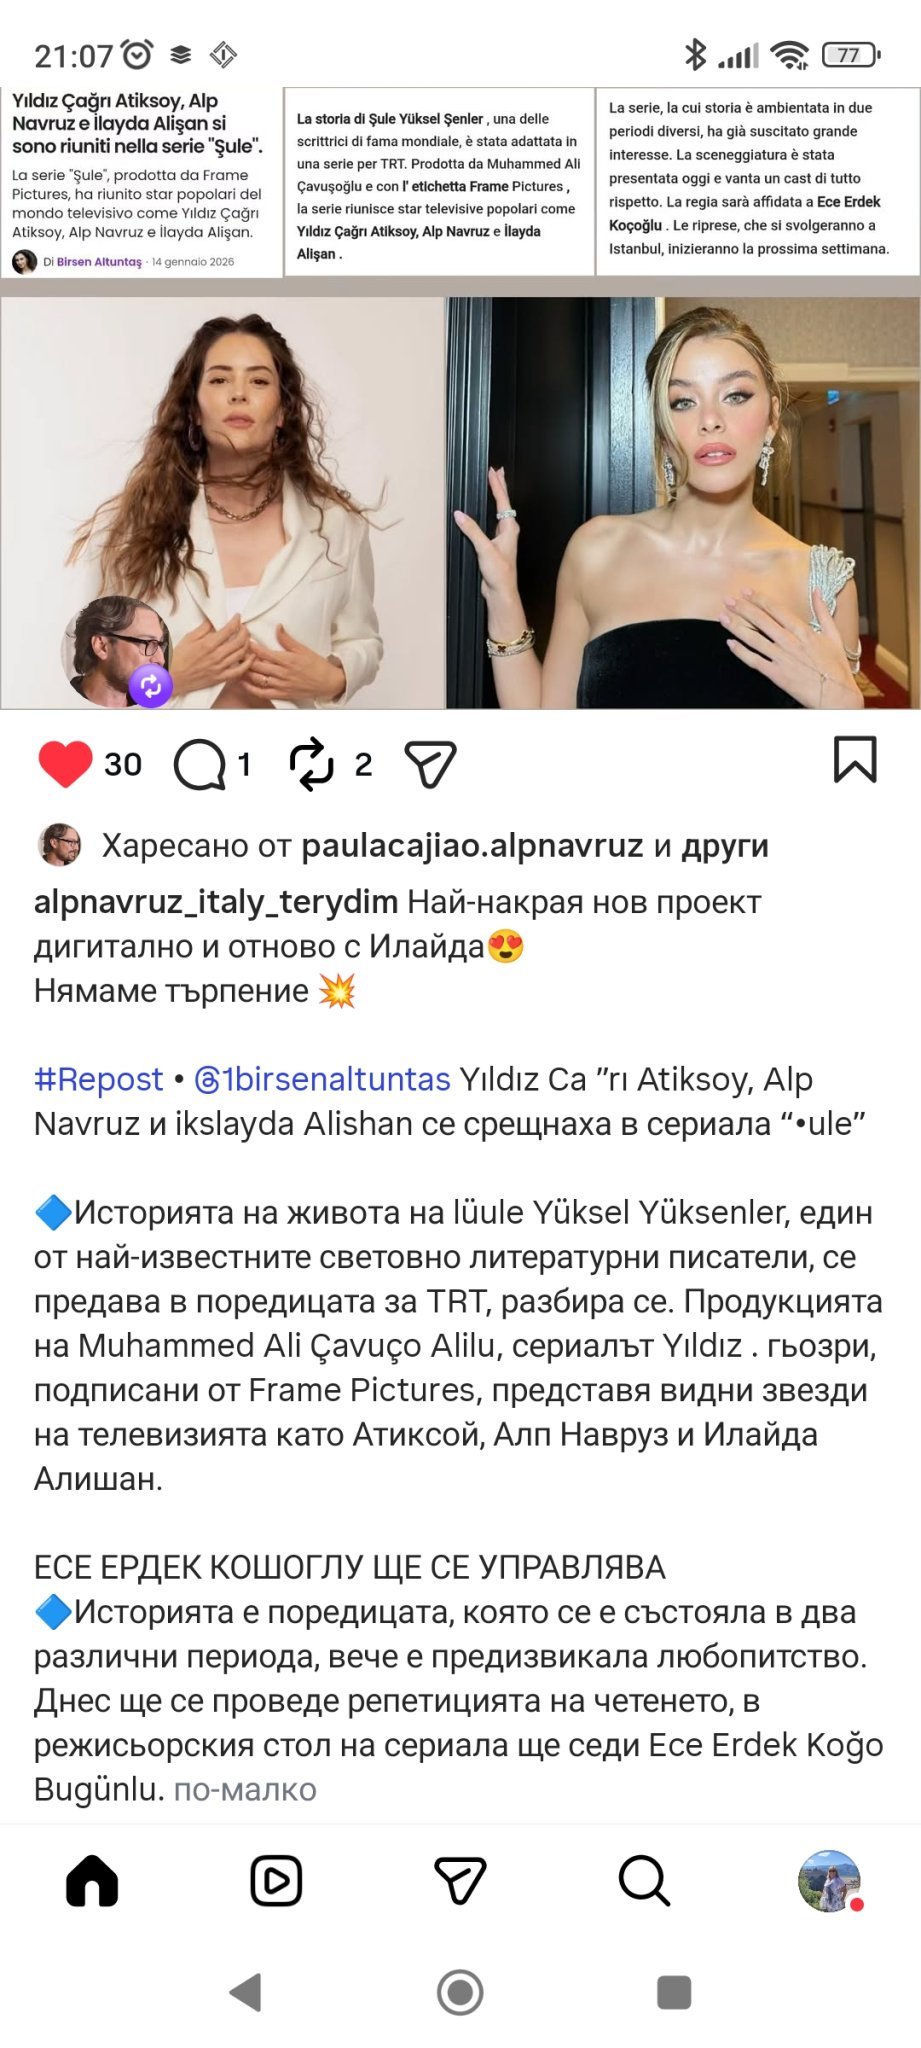Open comments via speech bubble icon

(200, 765)
